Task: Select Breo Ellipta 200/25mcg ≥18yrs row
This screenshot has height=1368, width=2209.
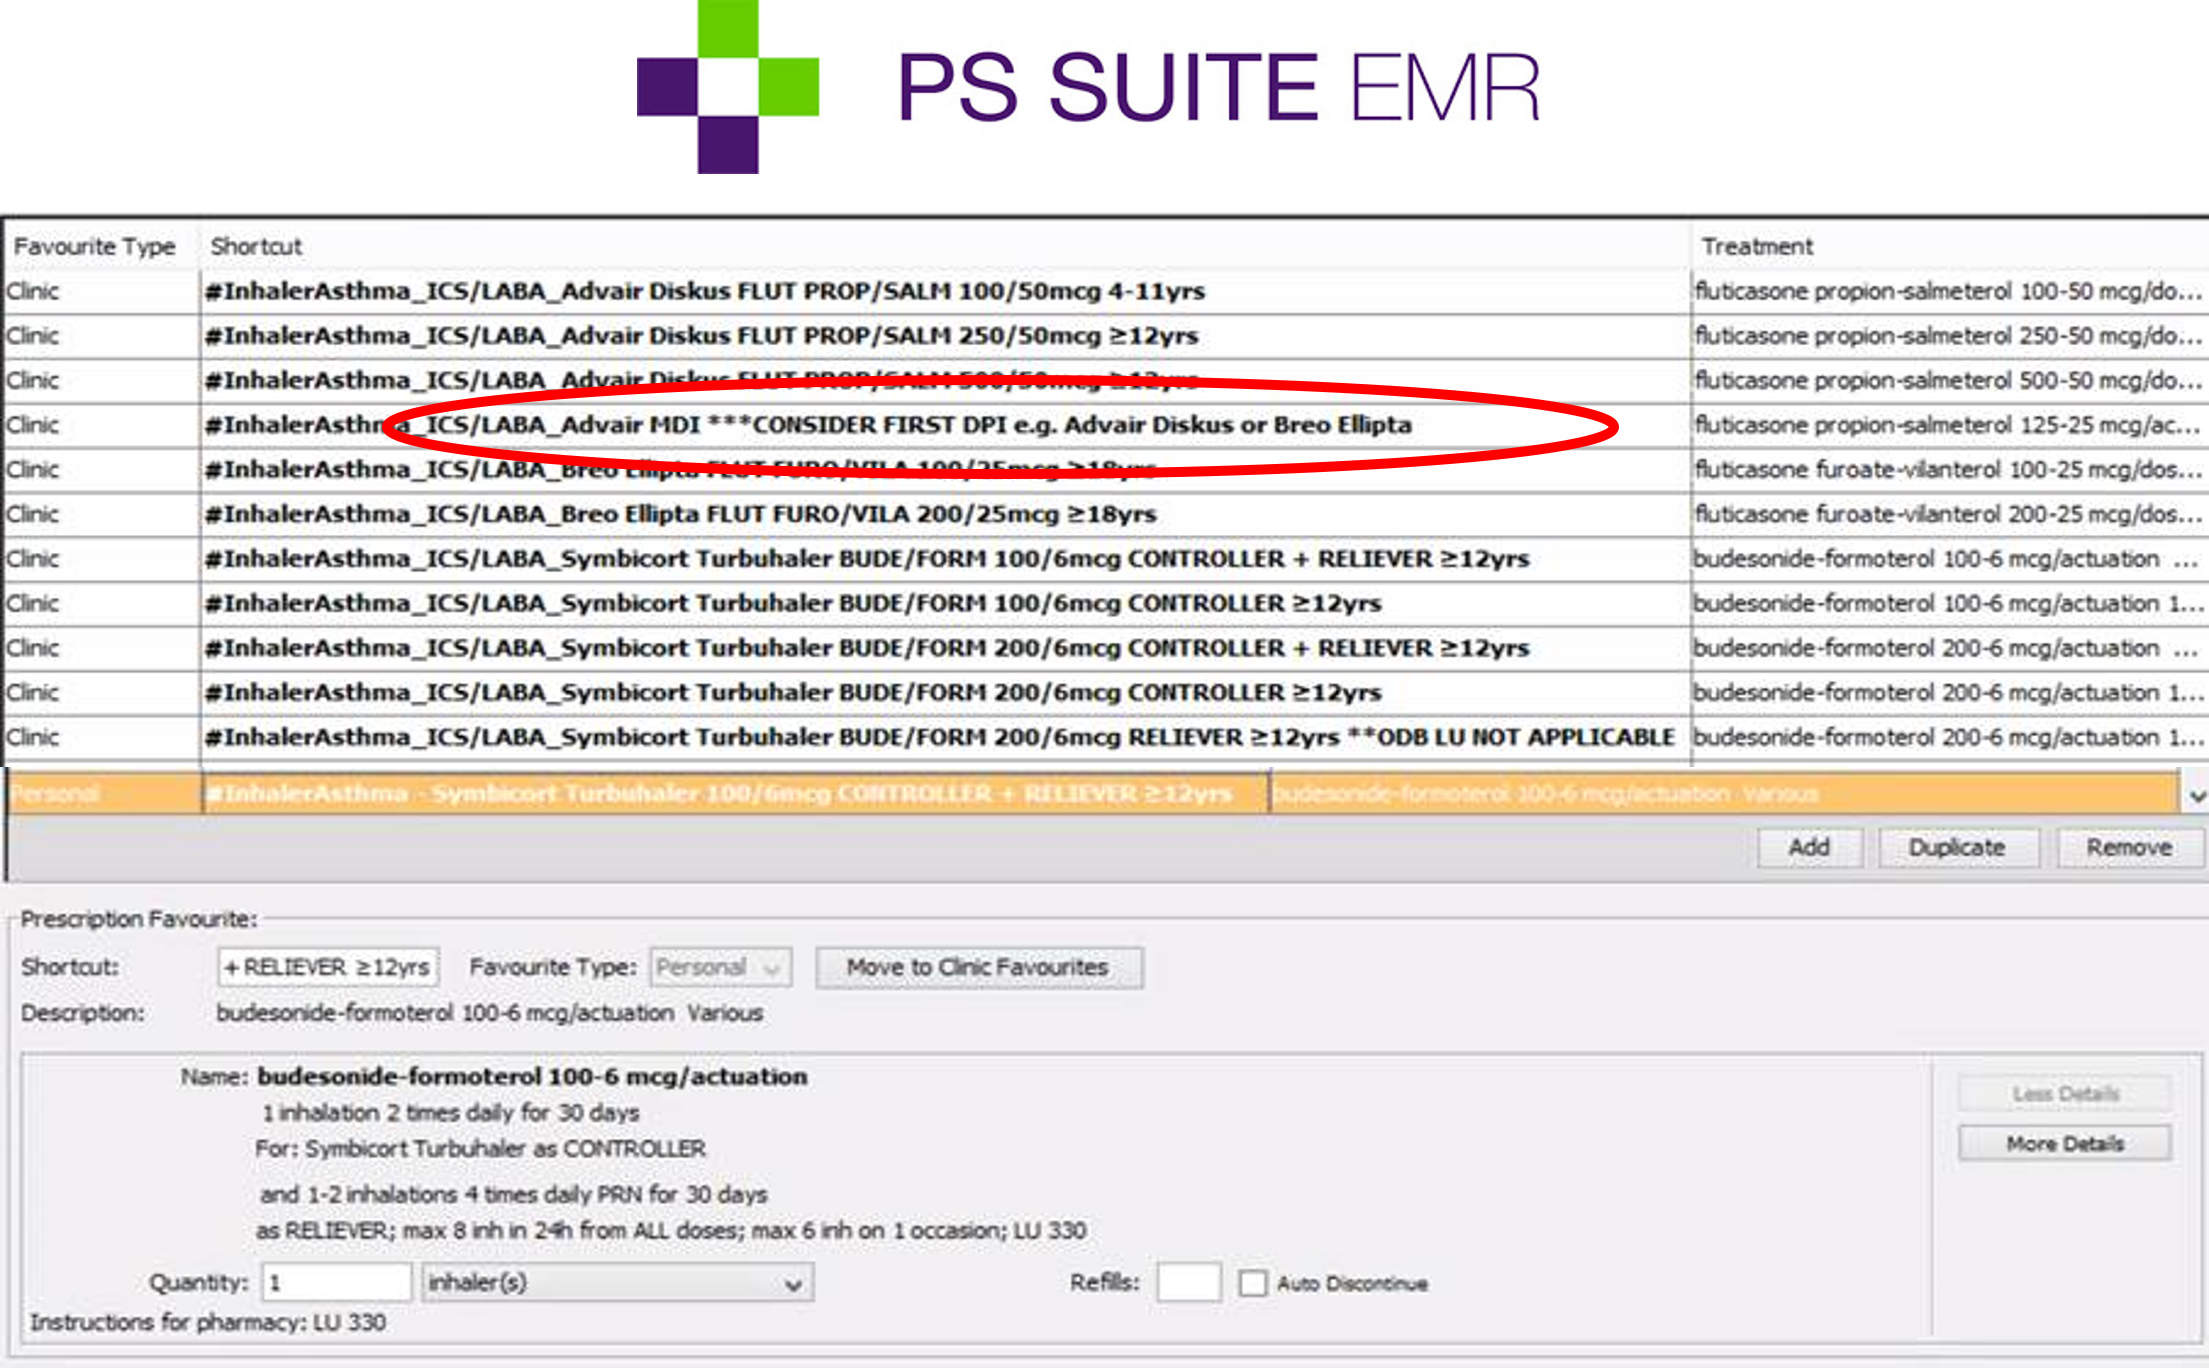Action: coord(1105,514)
